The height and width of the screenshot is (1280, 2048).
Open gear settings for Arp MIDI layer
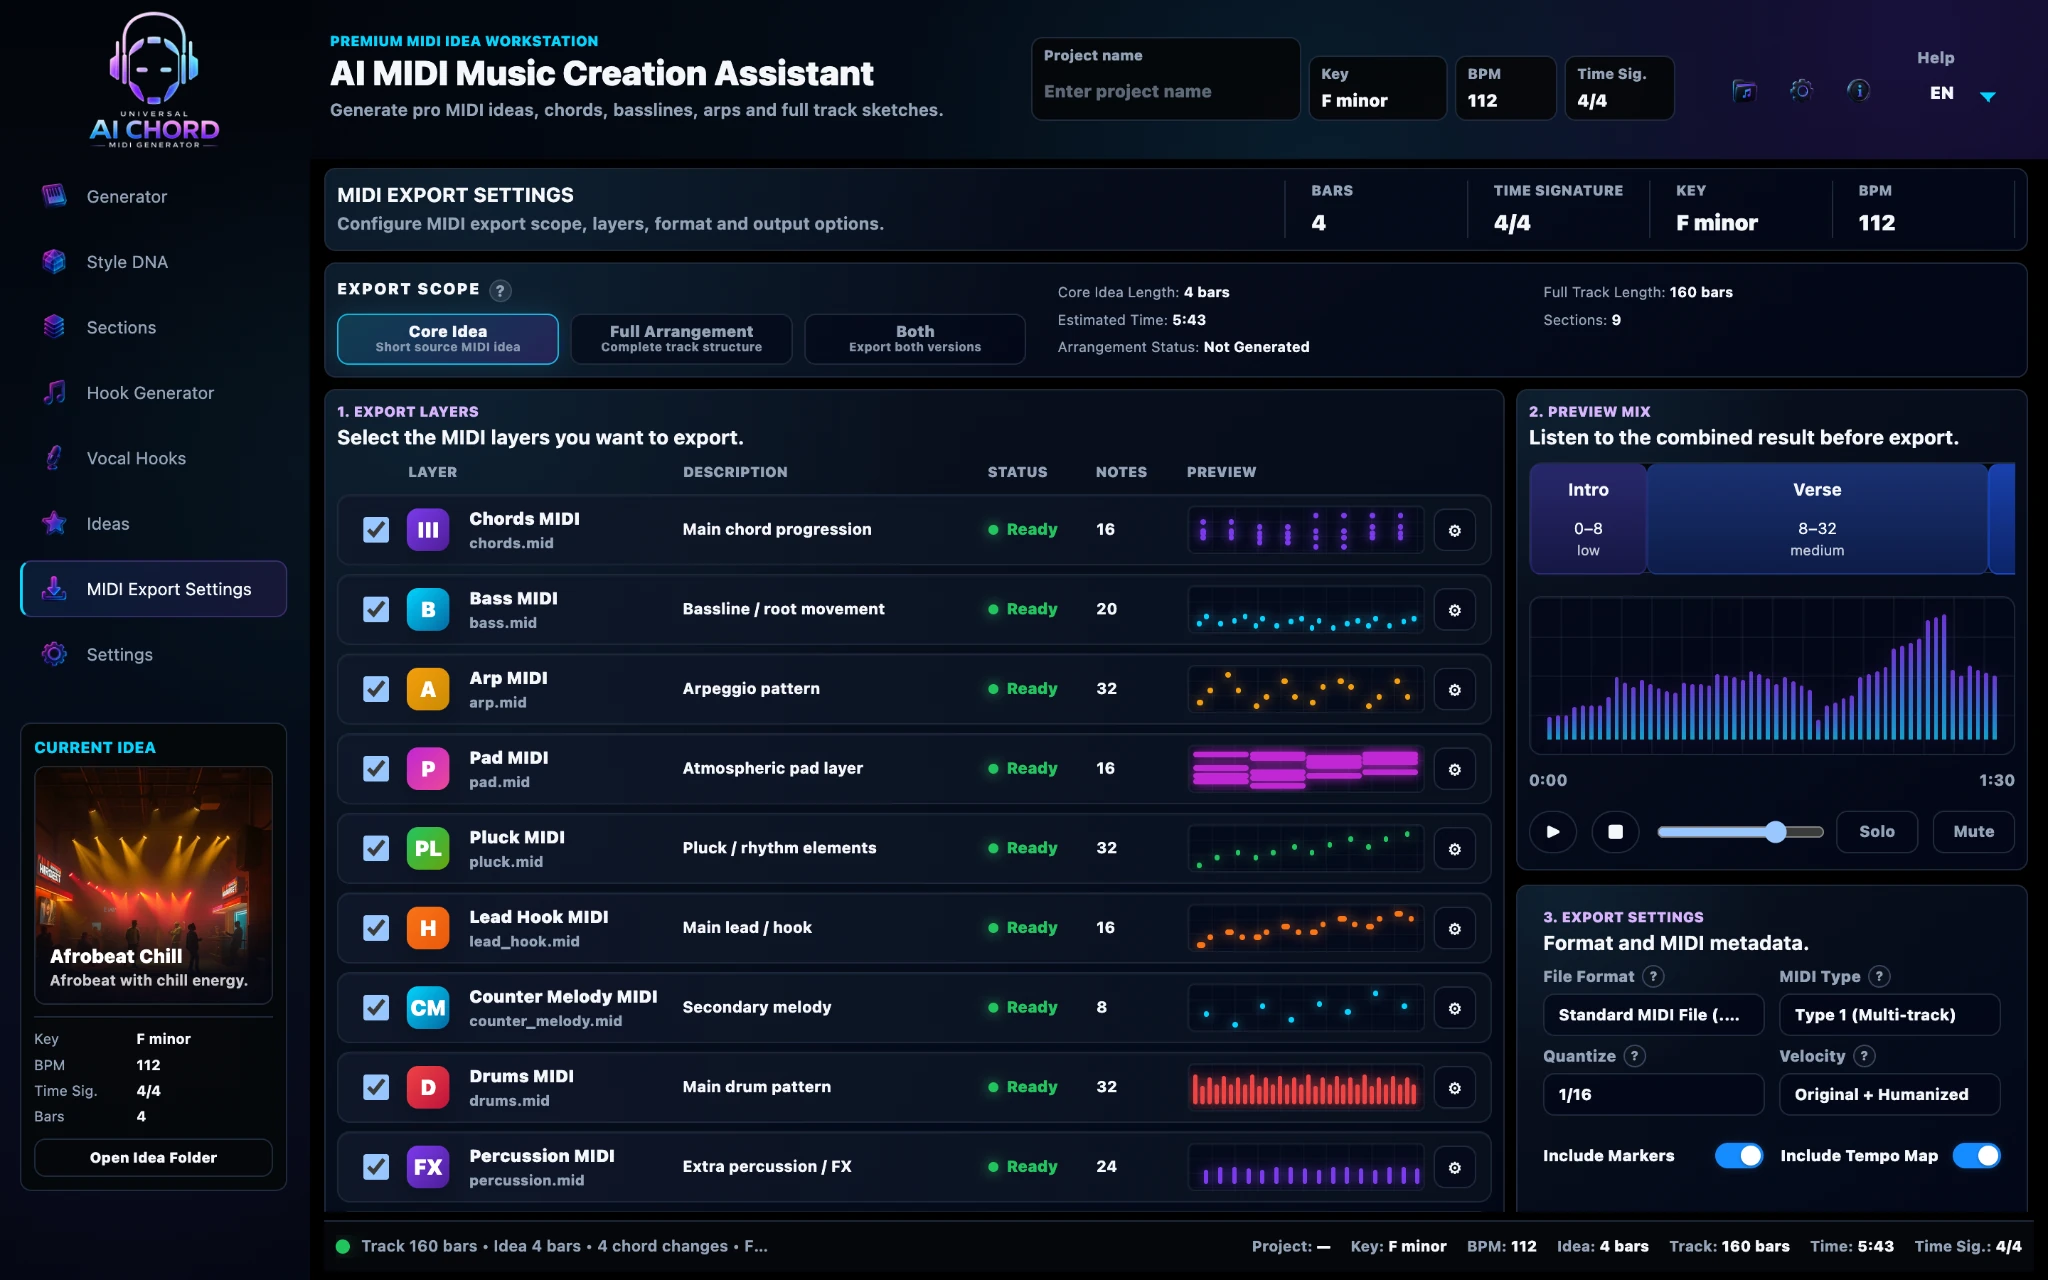(1454, 689)
